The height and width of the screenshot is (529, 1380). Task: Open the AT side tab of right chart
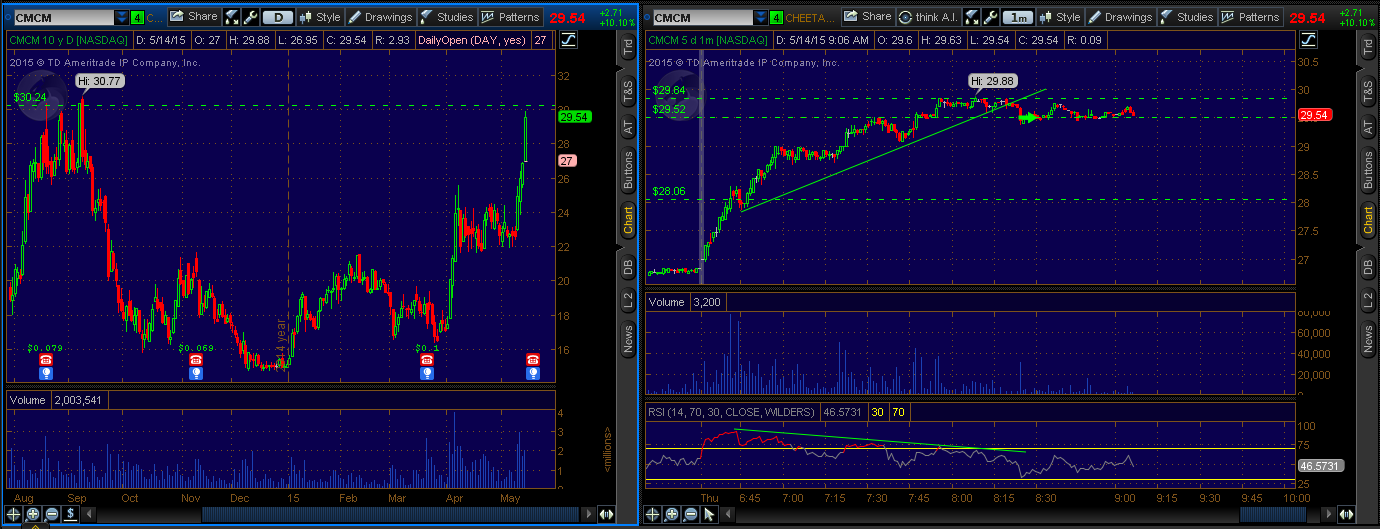(1367, 127)
